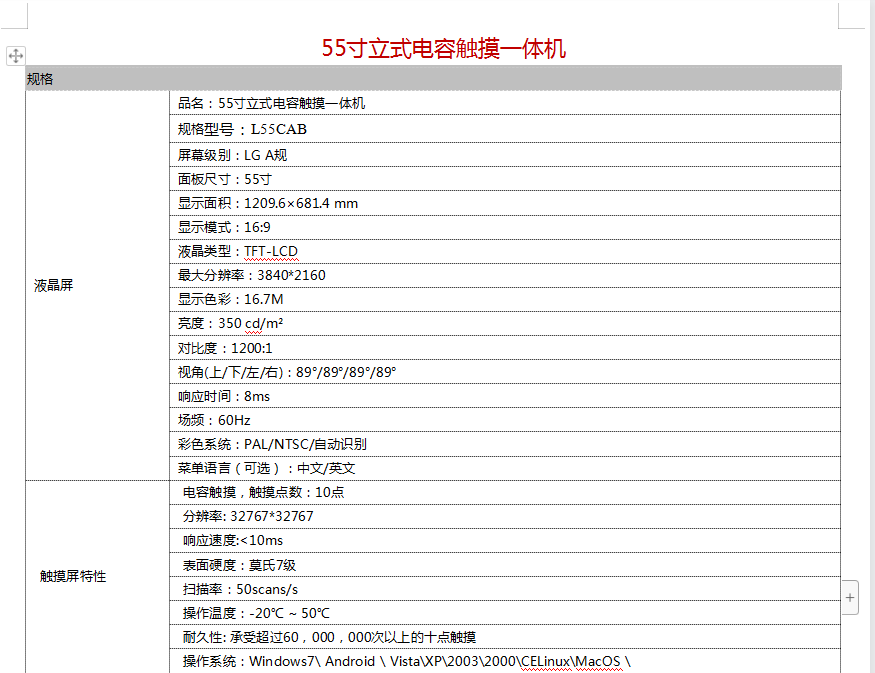The image size is (875, 673).
Task: Click the 视角(上/下/左/右) row
Action: [505, 372]
